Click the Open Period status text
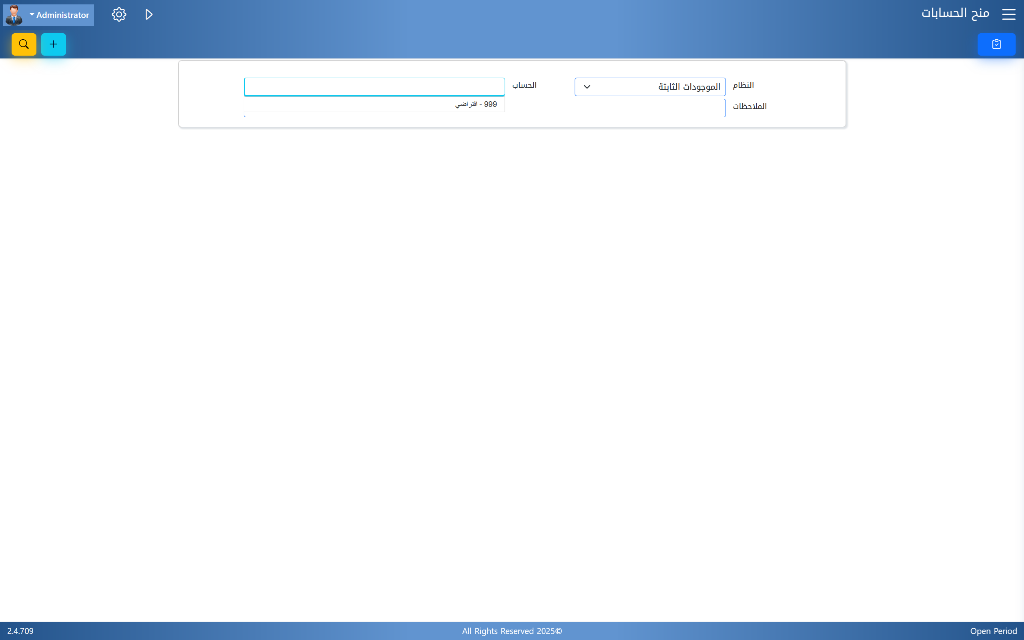The width and height of the screenshot is (1024, 640). pos(993,631)
